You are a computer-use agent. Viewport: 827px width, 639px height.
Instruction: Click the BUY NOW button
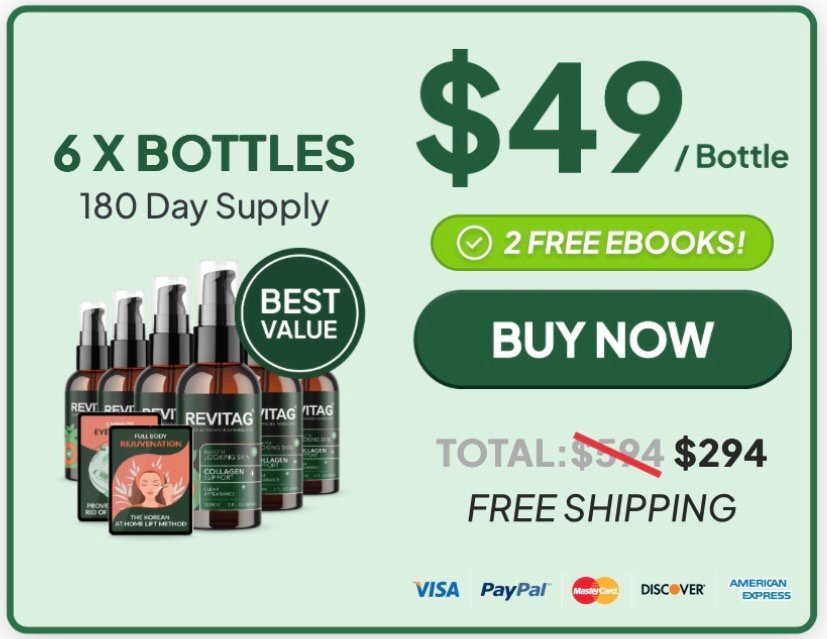pos(602,338)
